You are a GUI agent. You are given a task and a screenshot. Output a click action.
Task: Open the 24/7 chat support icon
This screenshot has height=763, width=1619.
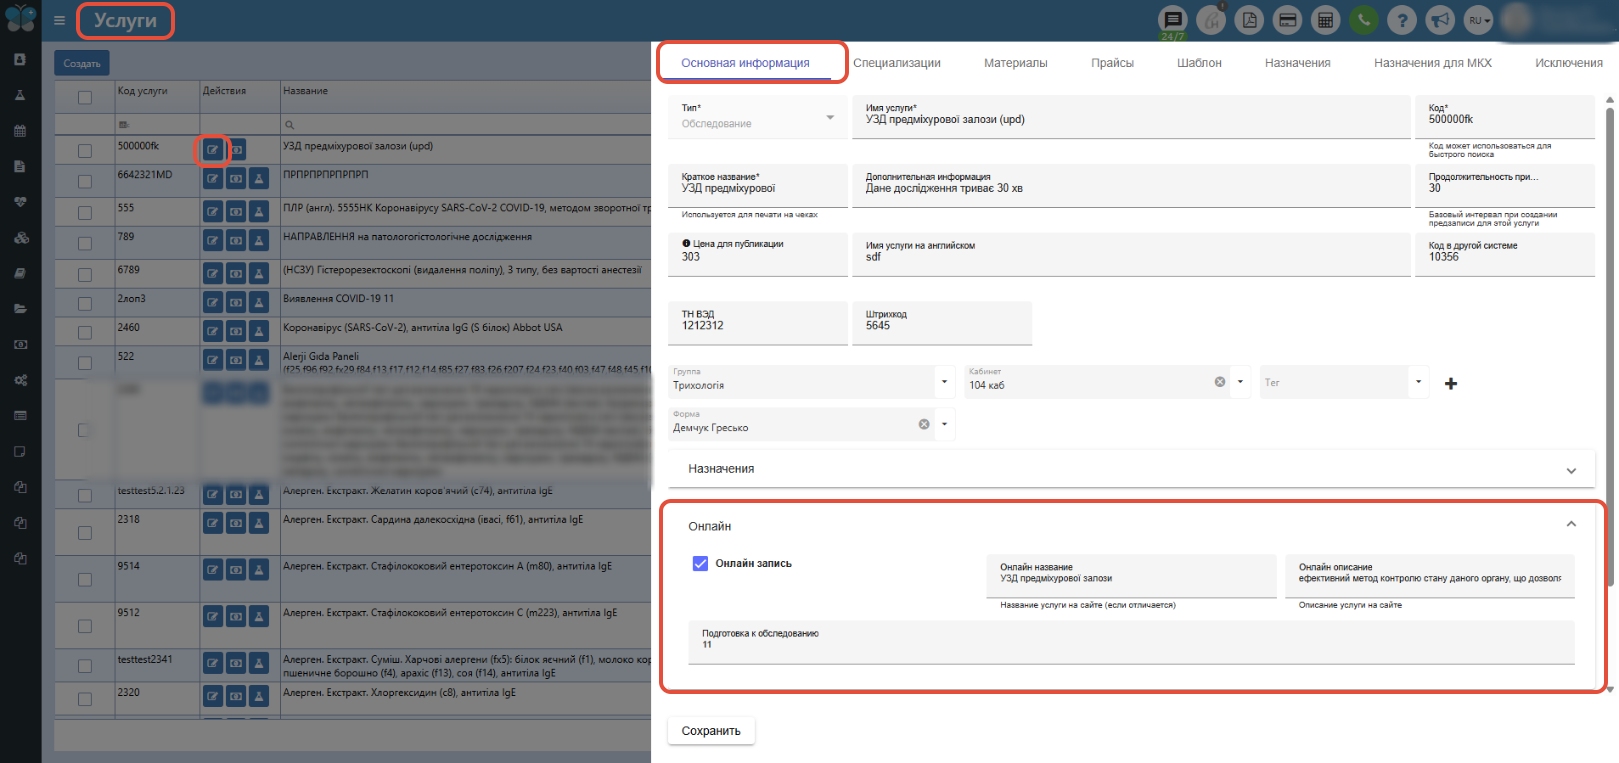click(x=1172, y=20)
